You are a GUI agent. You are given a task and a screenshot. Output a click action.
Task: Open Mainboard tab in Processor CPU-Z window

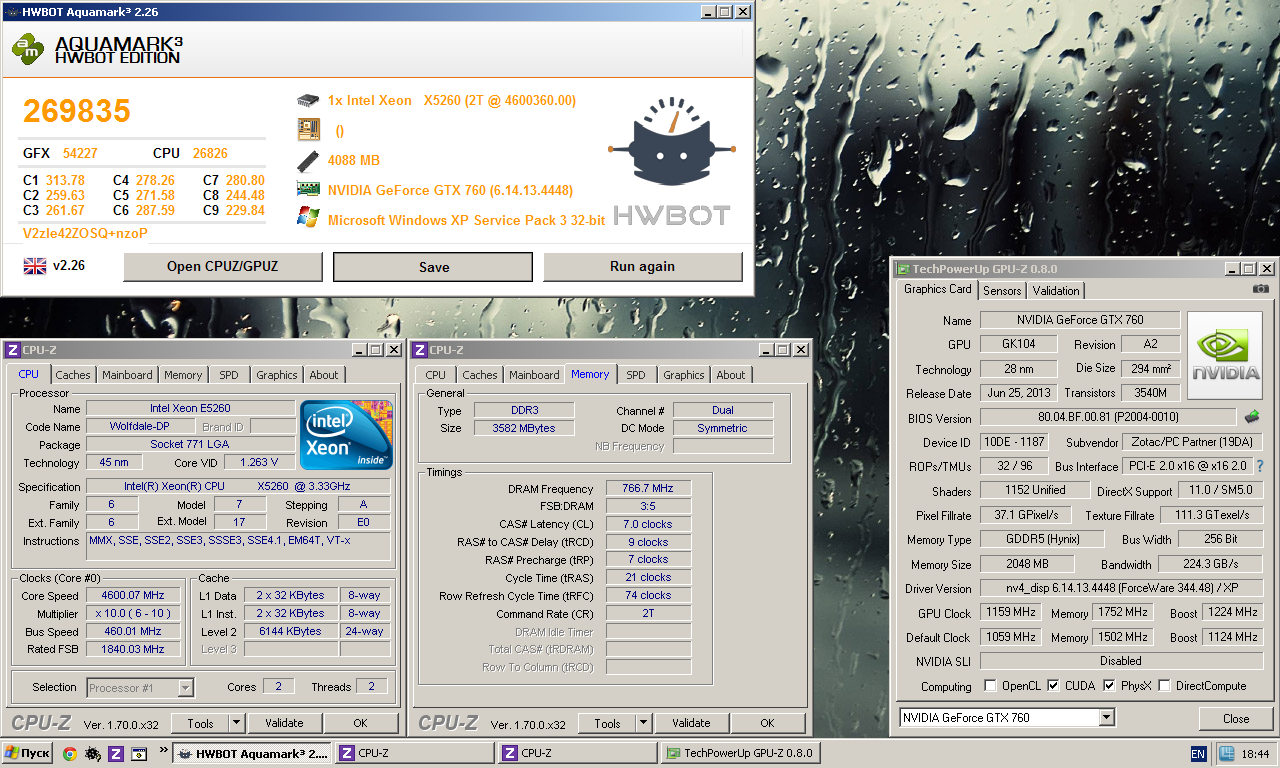(x=127, y=375)
